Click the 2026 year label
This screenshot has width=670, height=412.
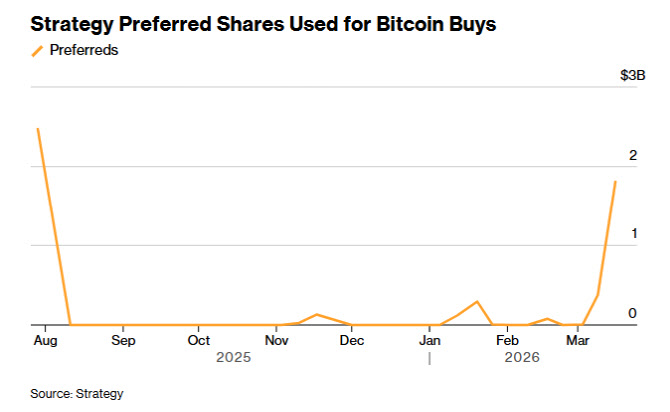click(522, 357)
